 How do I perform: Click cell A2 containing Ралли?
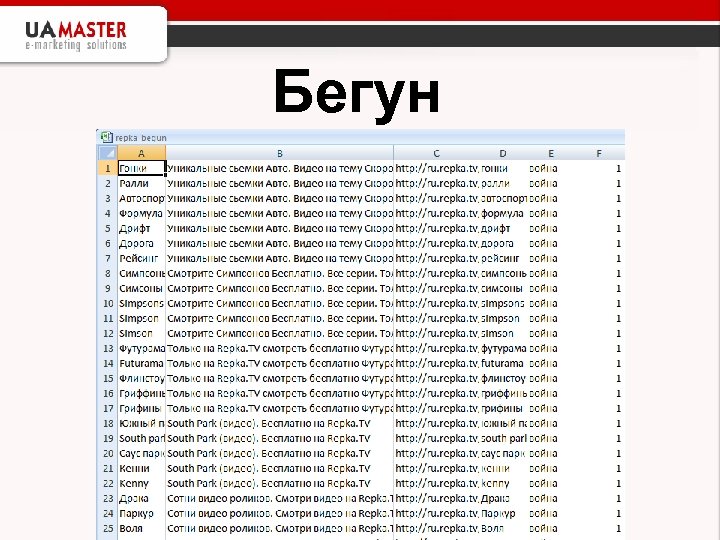pos(141,183)
